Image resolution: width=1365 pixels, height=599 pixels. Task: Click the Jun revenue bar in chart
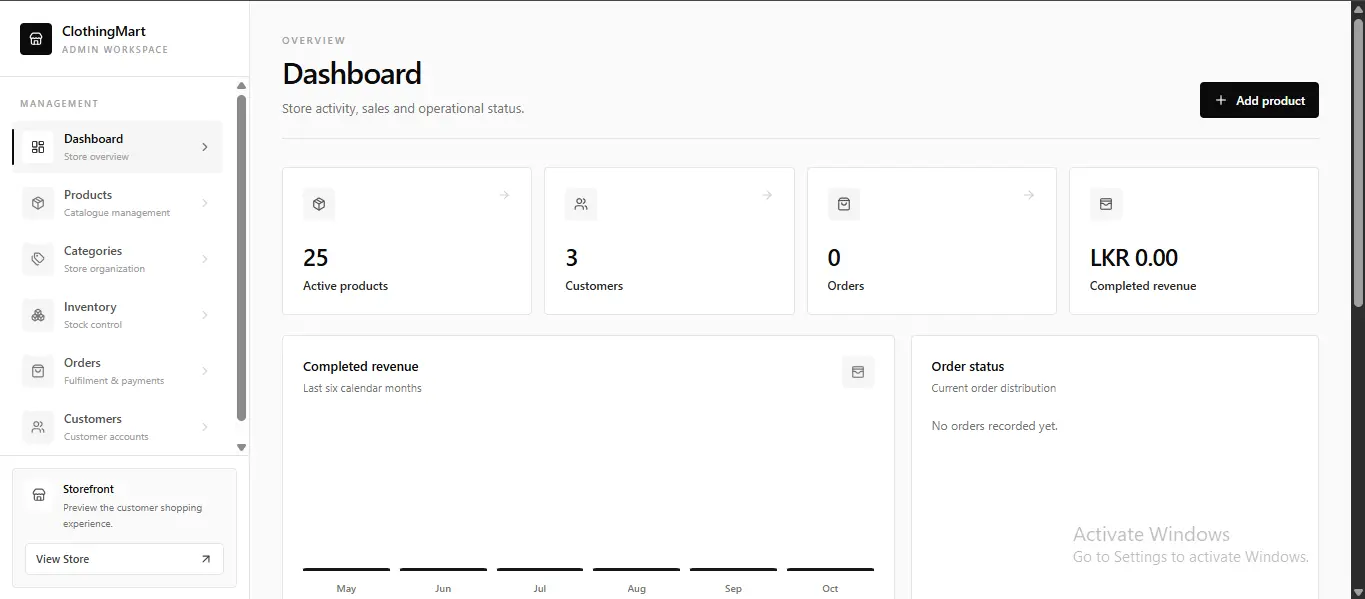point(443,569)
